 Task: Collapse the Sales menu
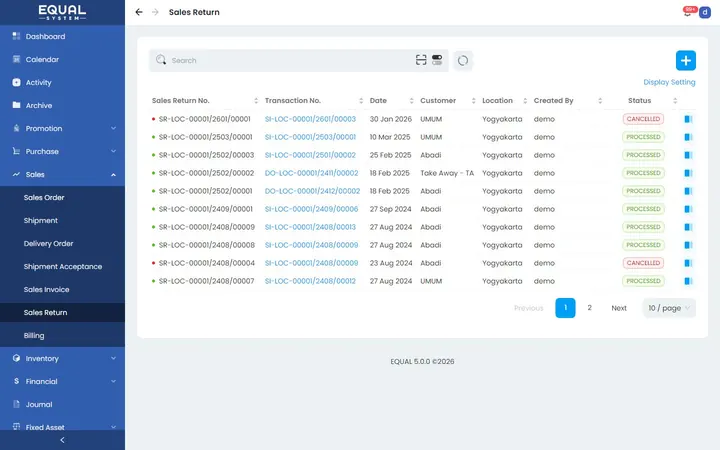(62, 174)
